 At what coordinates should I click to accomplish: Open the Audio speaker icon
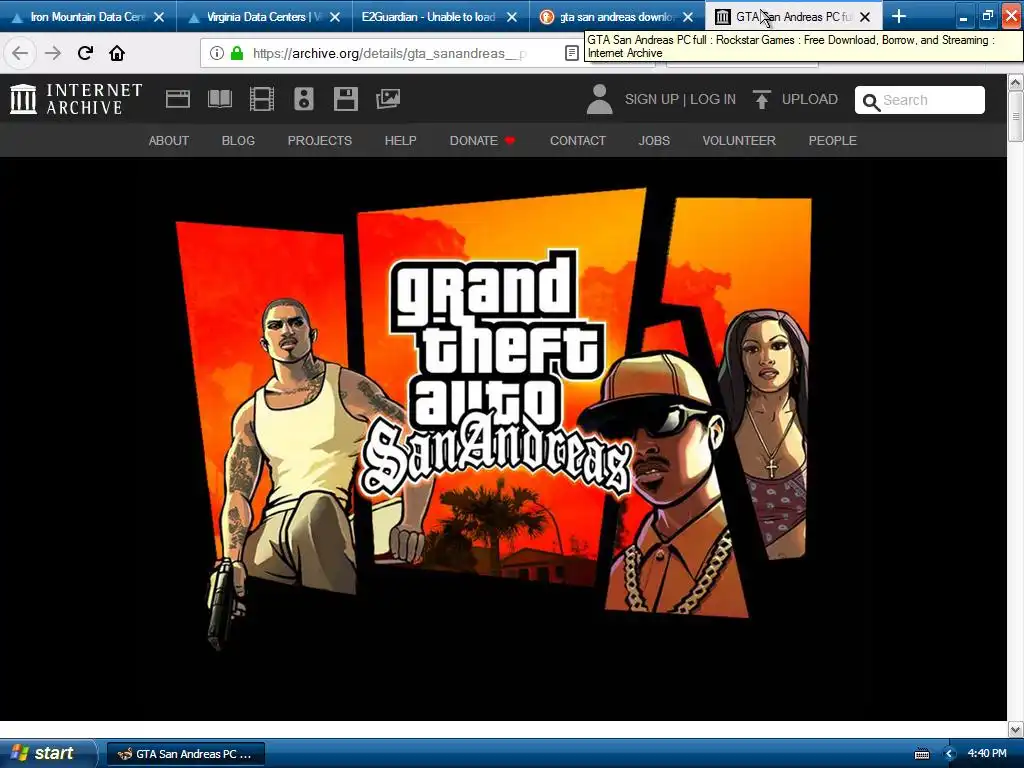(304, 99)
